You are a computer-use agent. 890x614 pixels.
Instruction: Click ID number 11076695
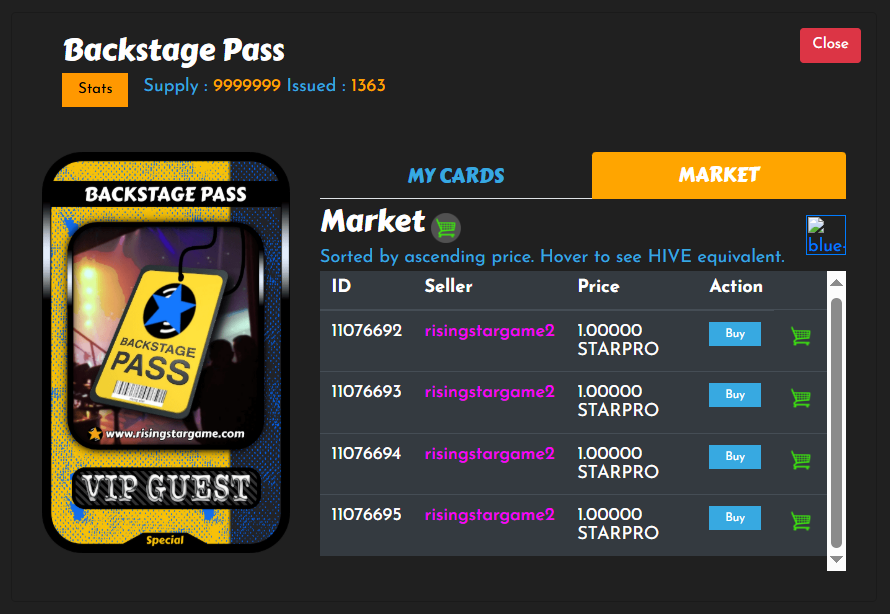click(x=367, y=514)
